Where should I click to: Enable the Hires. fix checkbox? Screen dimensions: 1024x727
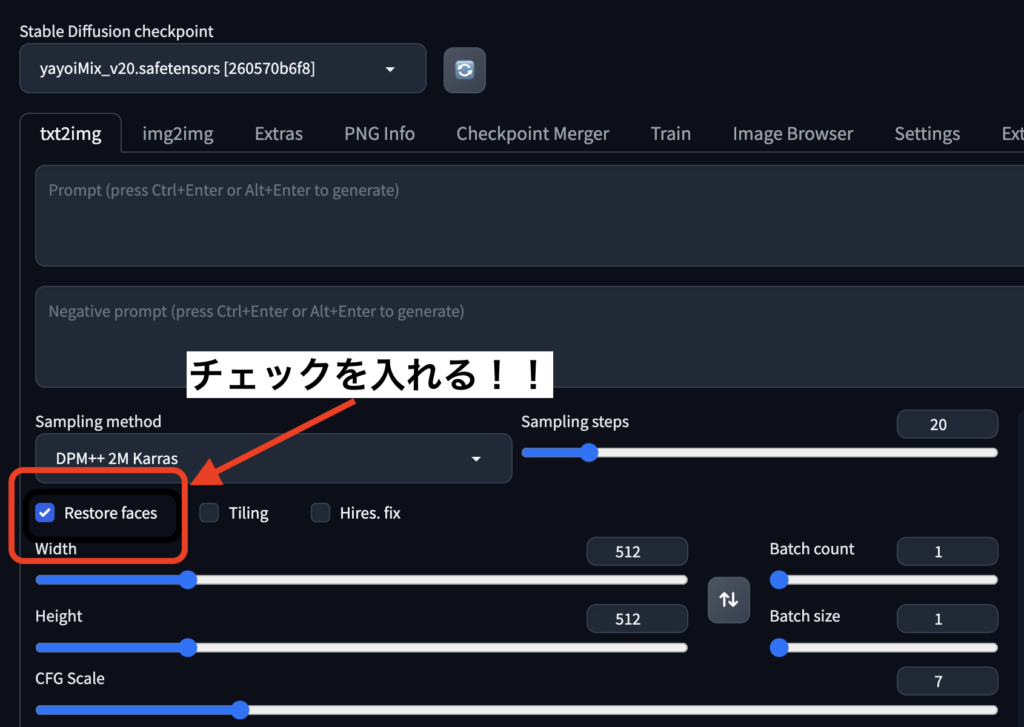[x=320, y=513]
